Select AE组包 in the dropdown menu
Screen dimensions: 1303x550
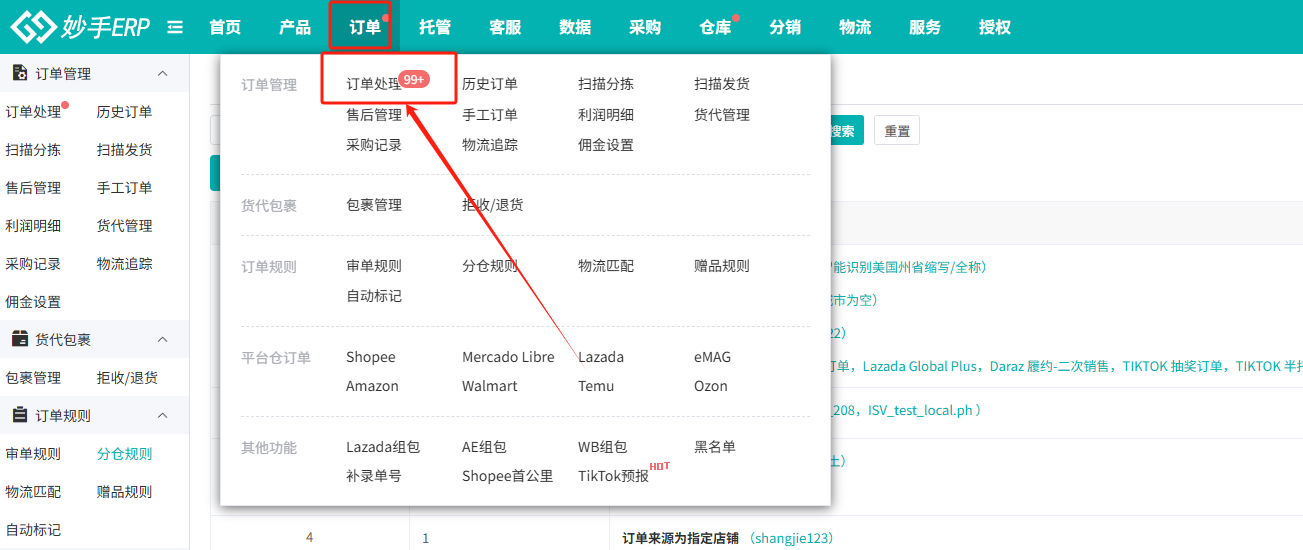pos(484,447)
